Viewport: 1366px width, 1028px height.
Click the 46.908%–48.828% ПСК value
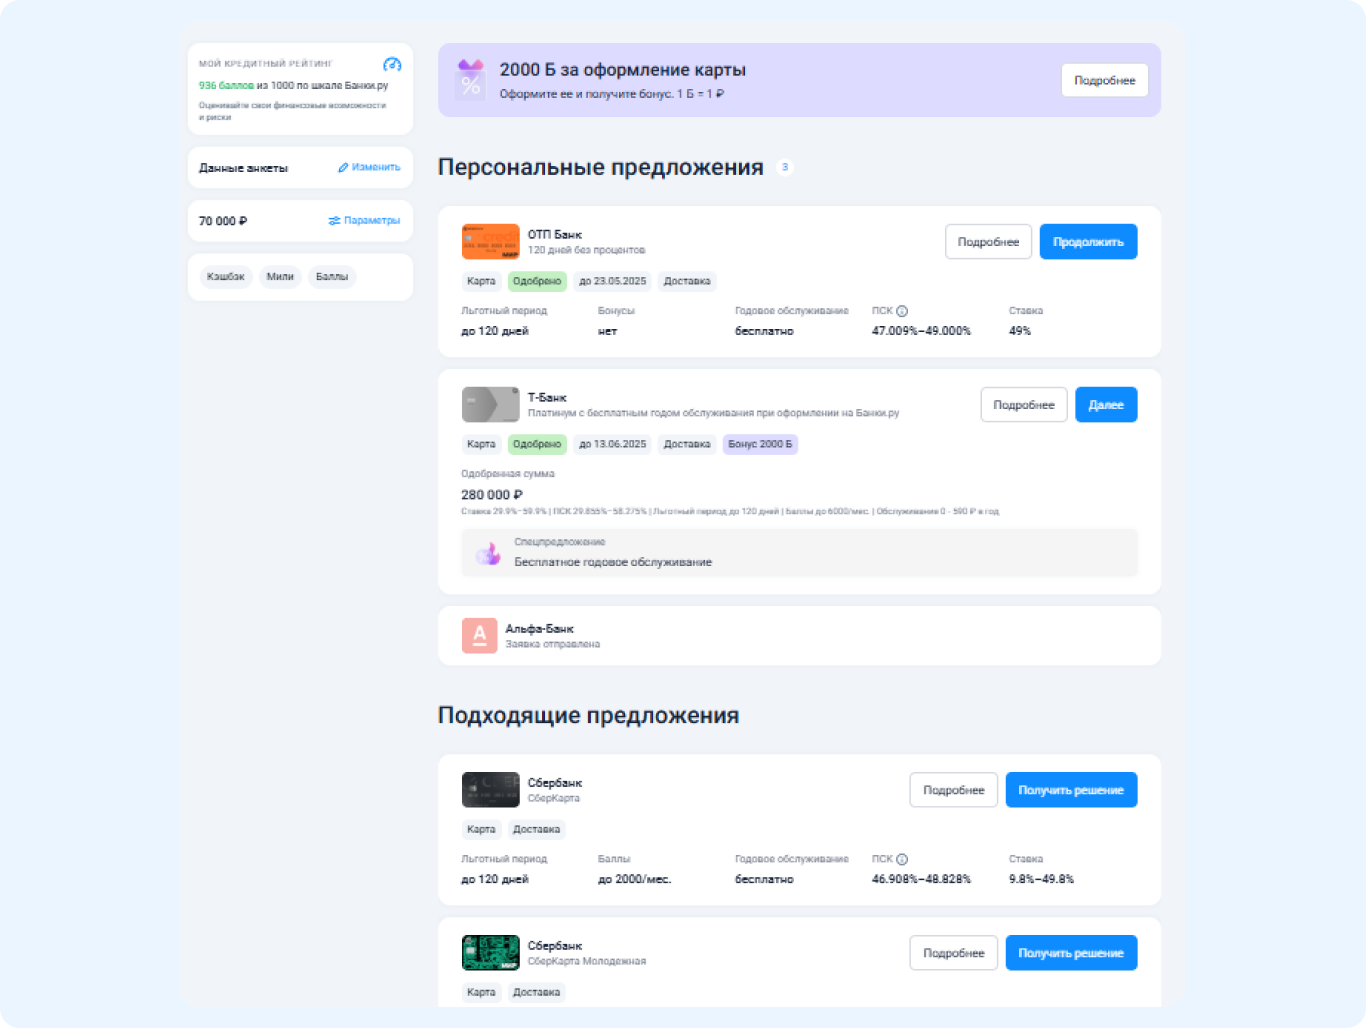point(921,879)
